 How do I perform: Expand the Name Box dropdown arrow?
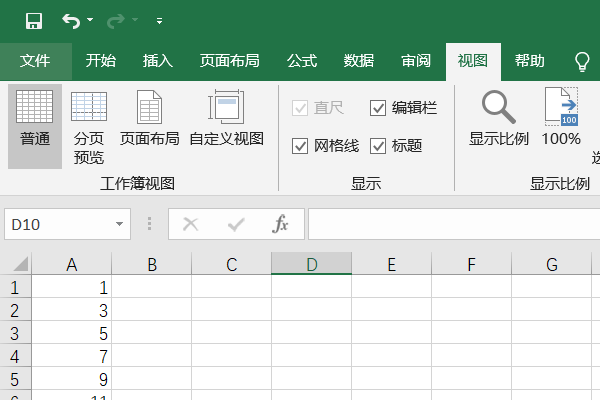pyautogui.click(x=120, y=225)
